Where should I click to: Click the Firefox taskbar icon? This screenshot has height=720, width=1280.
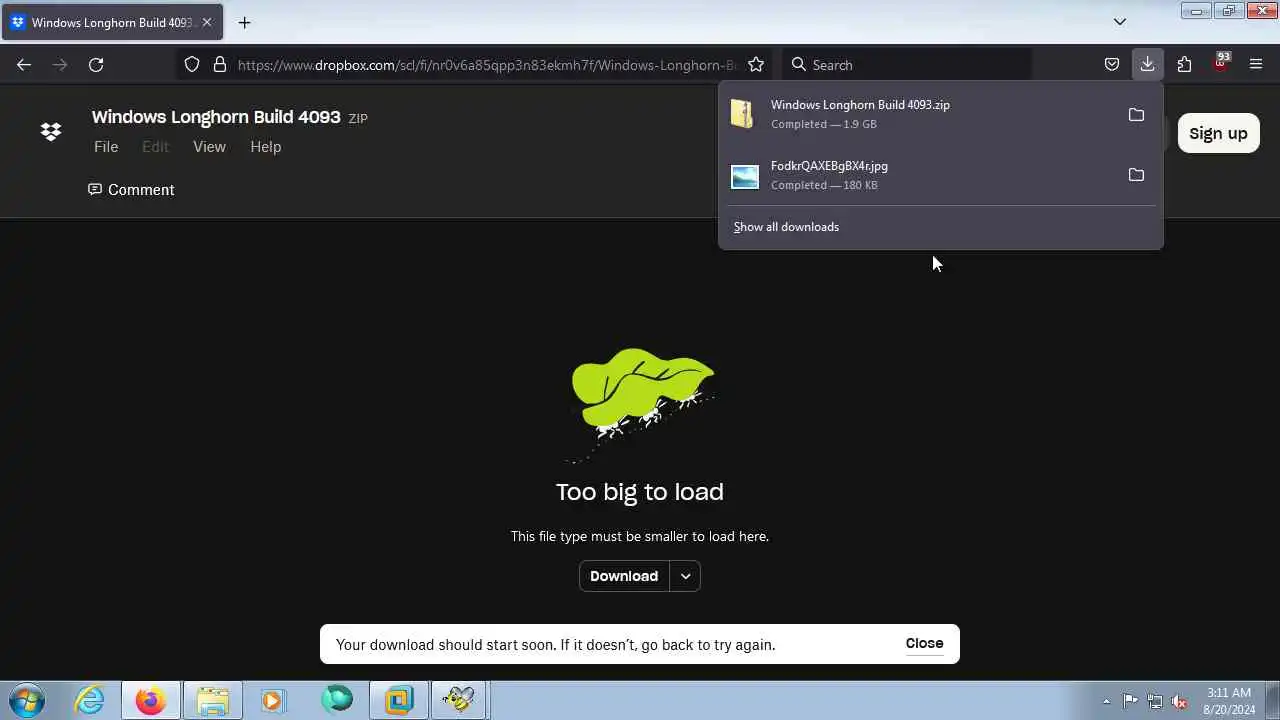[x=151, y=700]
